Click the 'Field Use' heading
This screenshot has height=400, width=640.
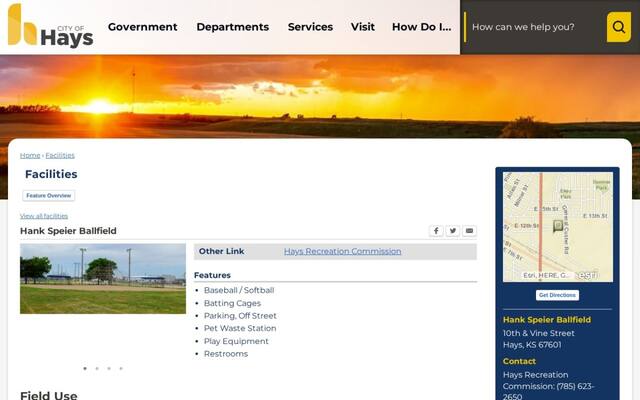coord(49,395)
